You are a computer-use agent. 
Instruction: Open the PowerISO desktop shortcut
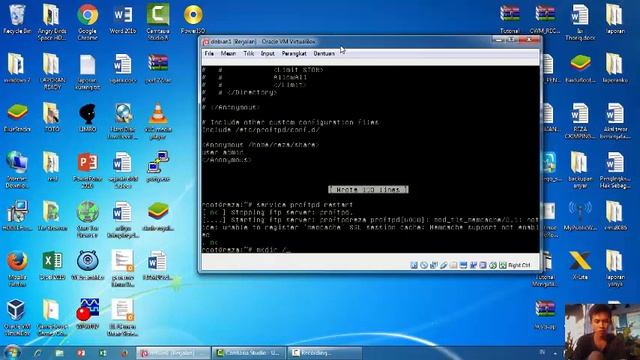[193, 19]
